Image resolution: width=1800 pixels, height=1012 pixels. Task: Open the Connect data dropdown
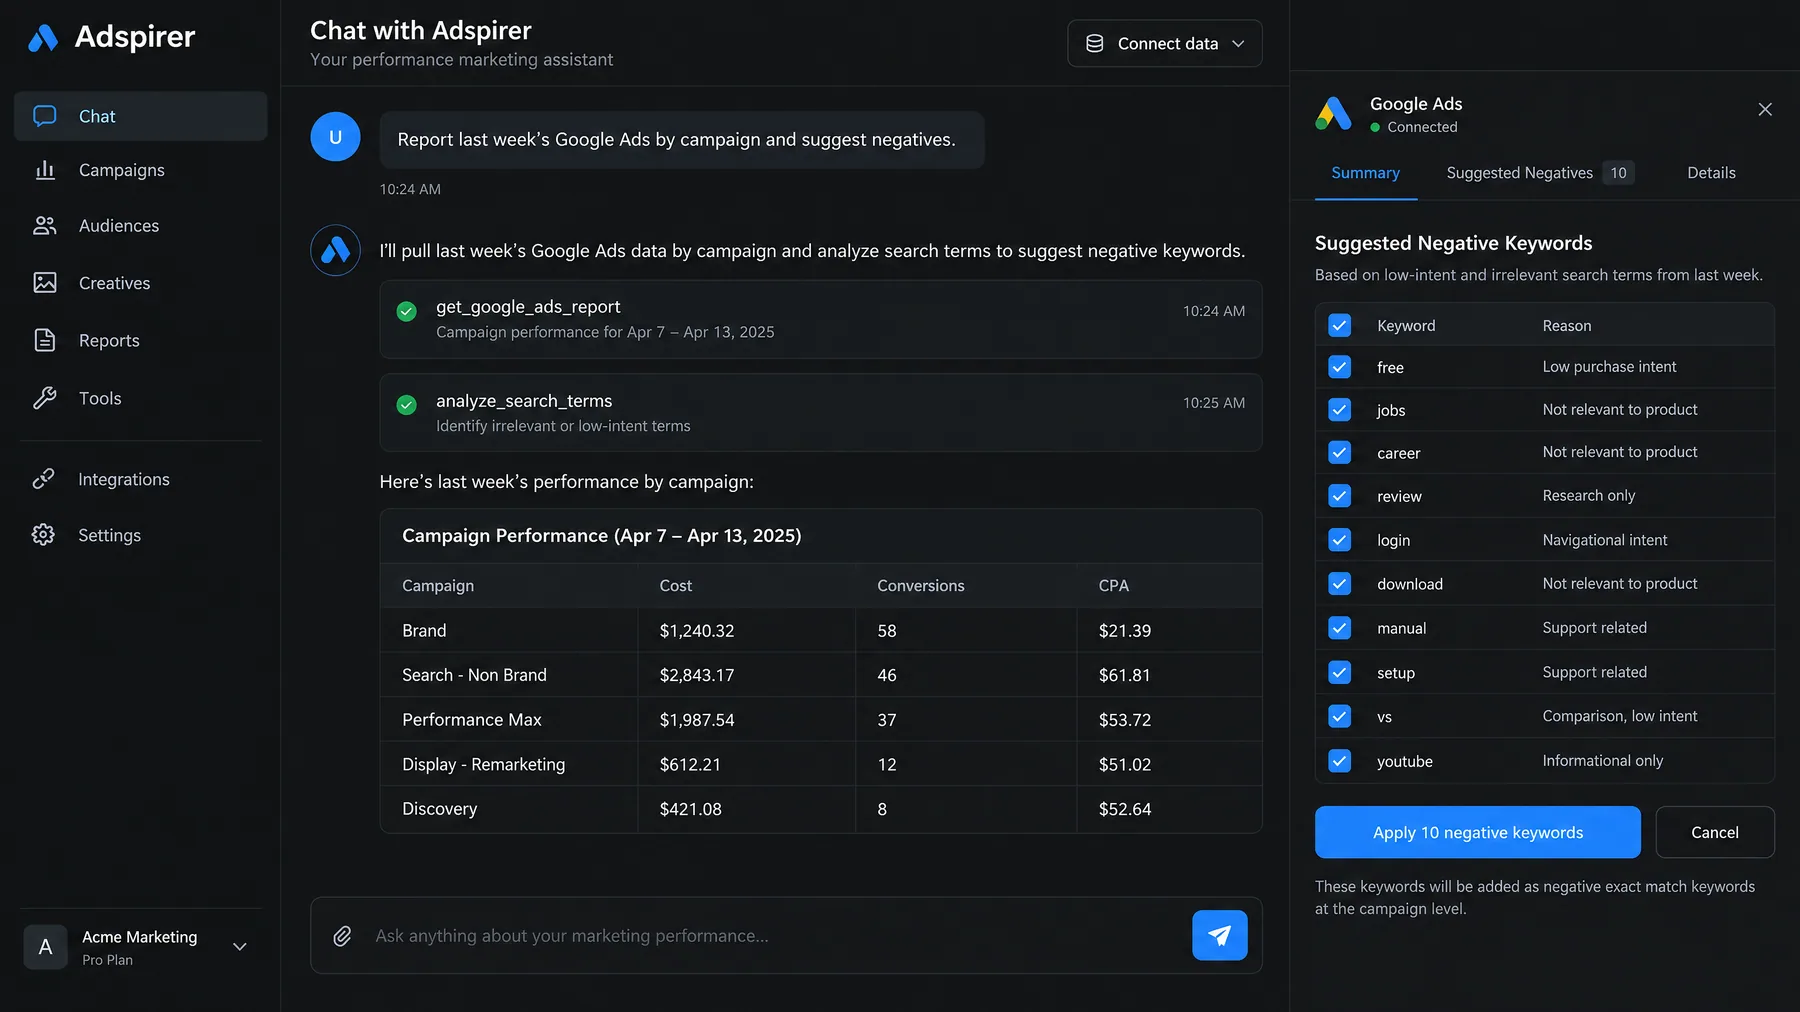tap(1164, 44)
